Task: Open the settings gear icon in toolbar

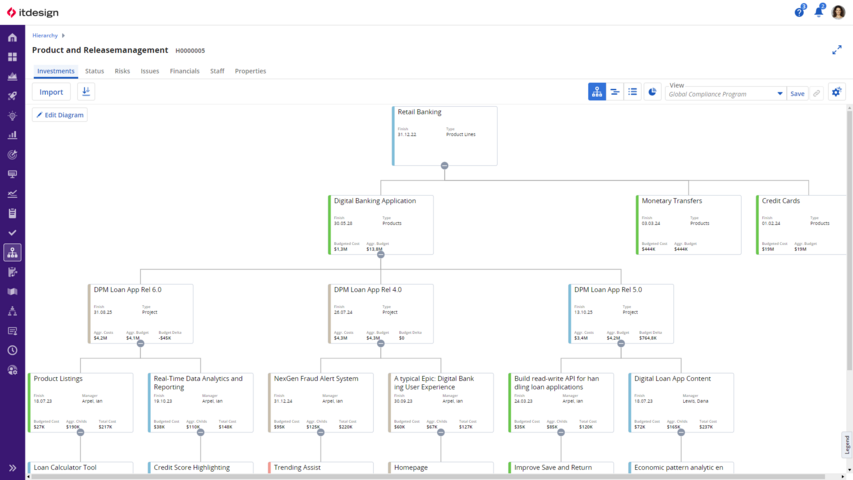Action: tap(836, 92)
